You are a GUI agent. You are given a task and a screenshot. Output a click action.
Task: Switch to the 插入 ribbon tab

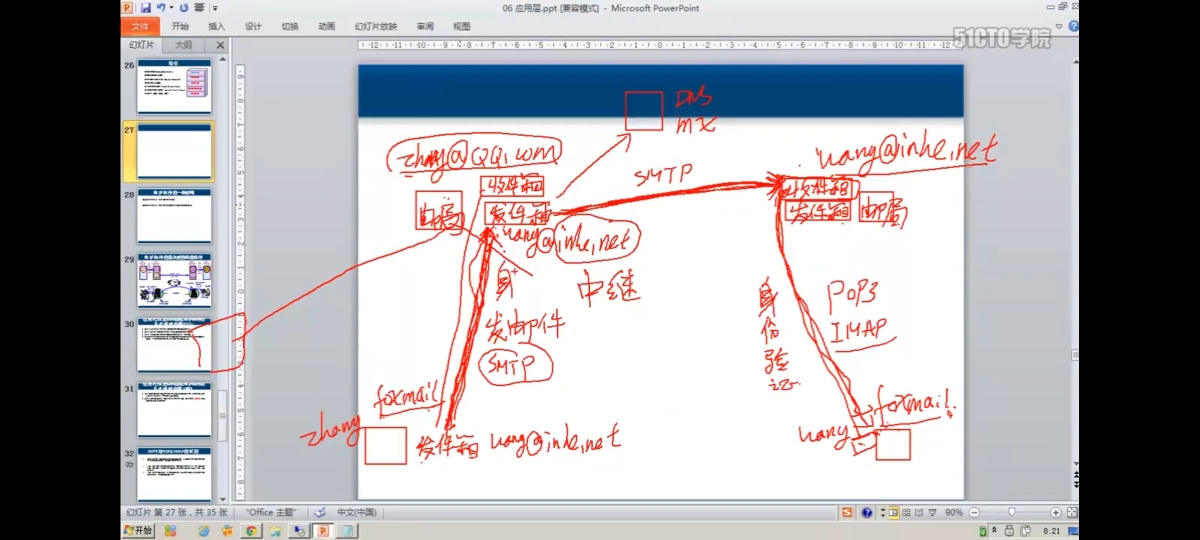(x=217, y=26)
